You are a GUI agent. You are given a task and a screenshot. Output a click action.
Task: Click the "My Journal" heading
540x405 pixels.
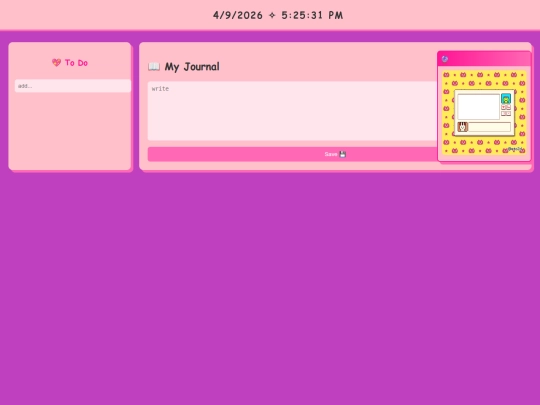(192, 66)
